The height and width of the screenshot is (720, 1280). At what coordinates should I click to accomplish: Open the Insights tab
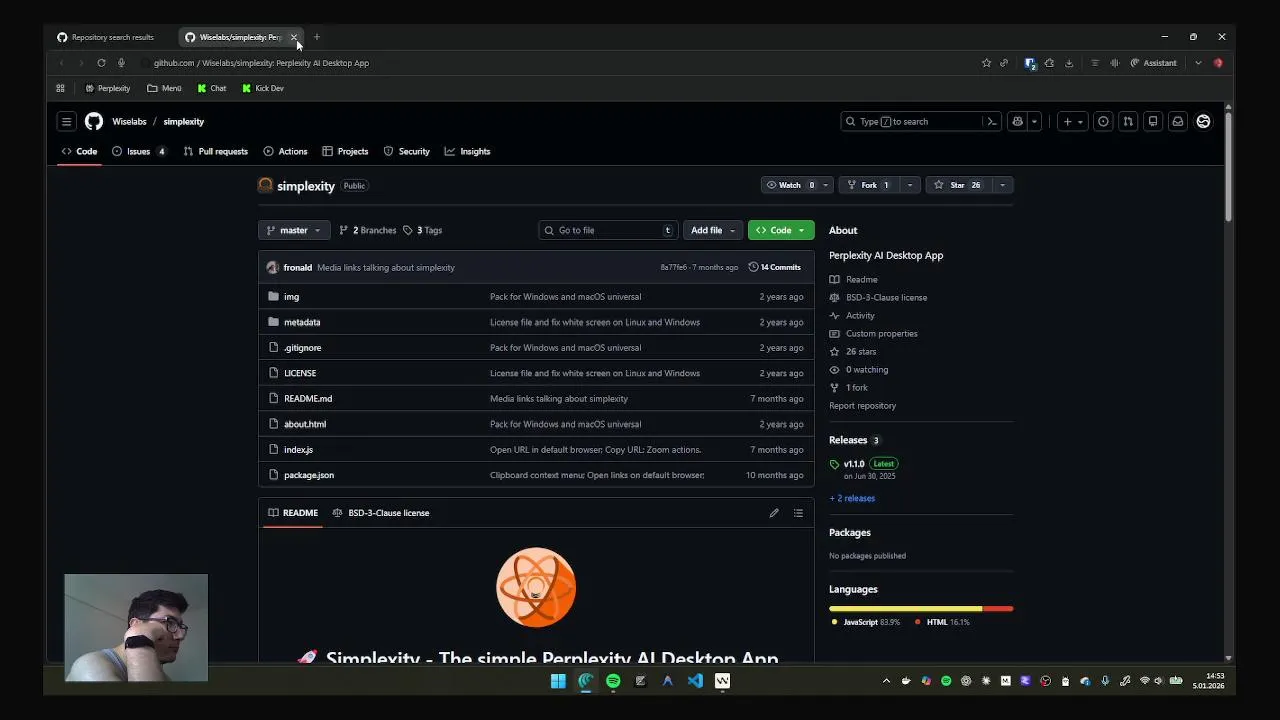[x=467, y=151]
